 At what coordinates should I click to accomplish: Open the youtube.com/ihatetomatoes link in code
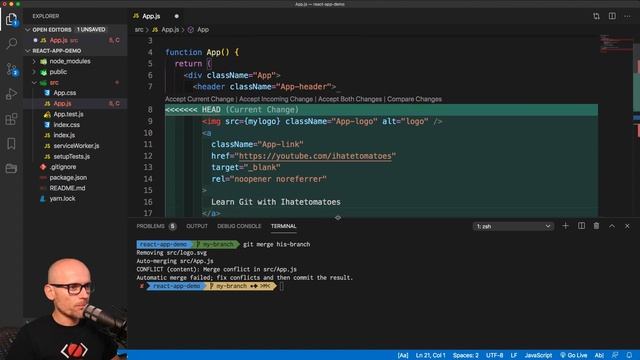point(315,156)
